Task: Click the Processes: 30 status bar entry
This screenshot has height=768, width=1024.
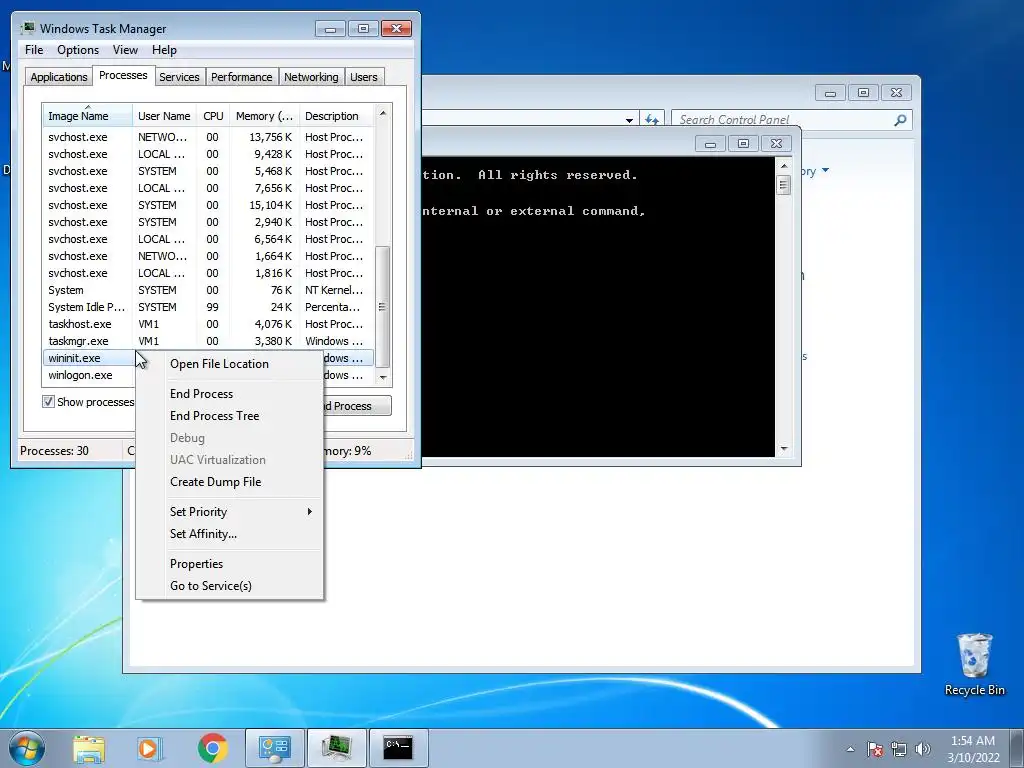Action: (55, 451)
